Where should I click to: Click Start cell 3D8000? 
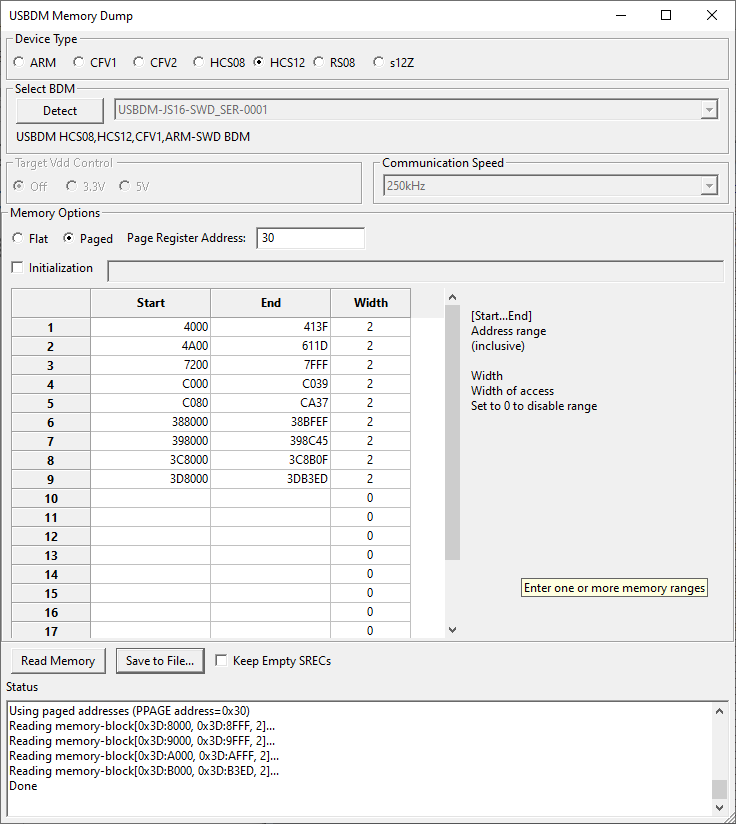tap(151, 479)
